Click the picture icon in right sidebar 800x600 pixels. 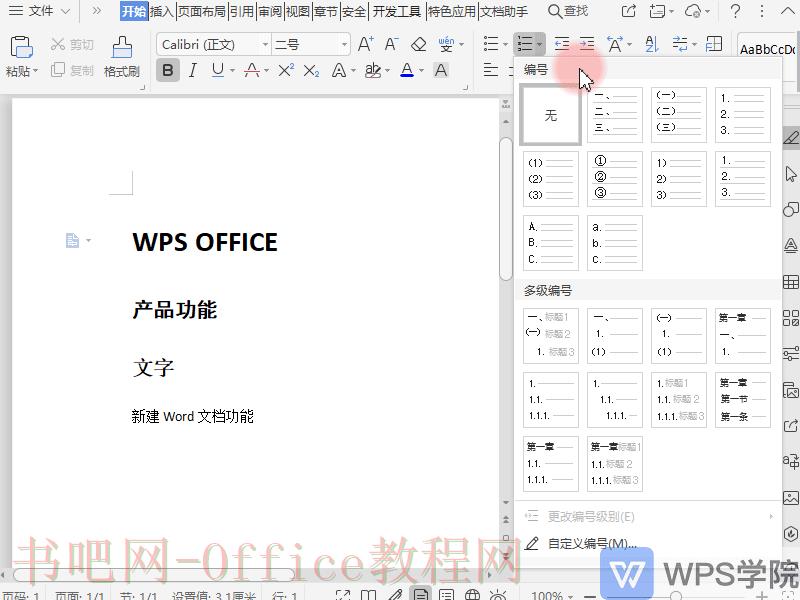coord(790,497)
